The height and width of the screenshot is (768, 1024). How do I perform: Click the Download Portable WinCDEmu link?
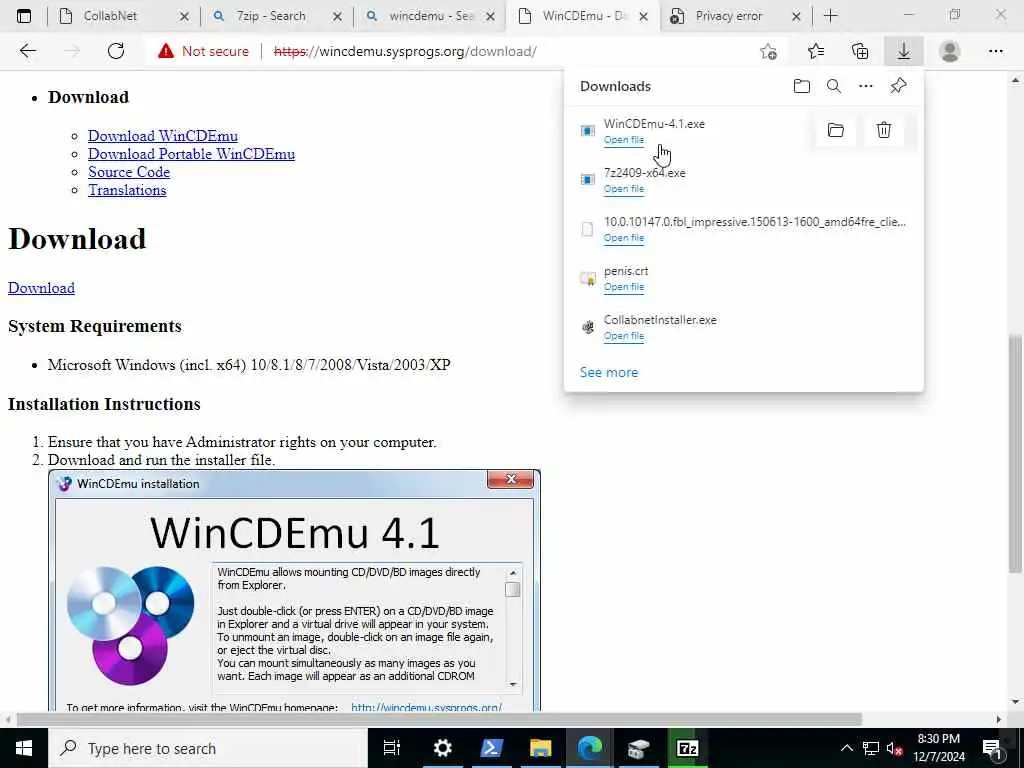191,154
